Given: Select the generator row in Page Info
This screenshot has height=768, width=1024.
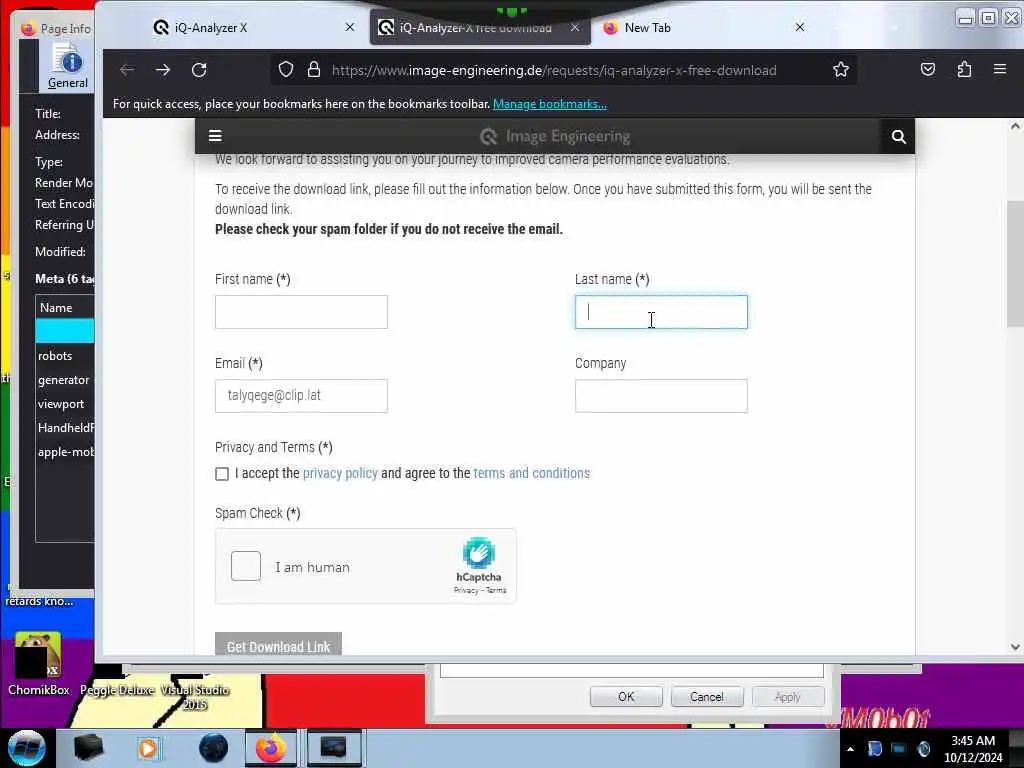Looking at the screenshot, I should tap(65, 380).
